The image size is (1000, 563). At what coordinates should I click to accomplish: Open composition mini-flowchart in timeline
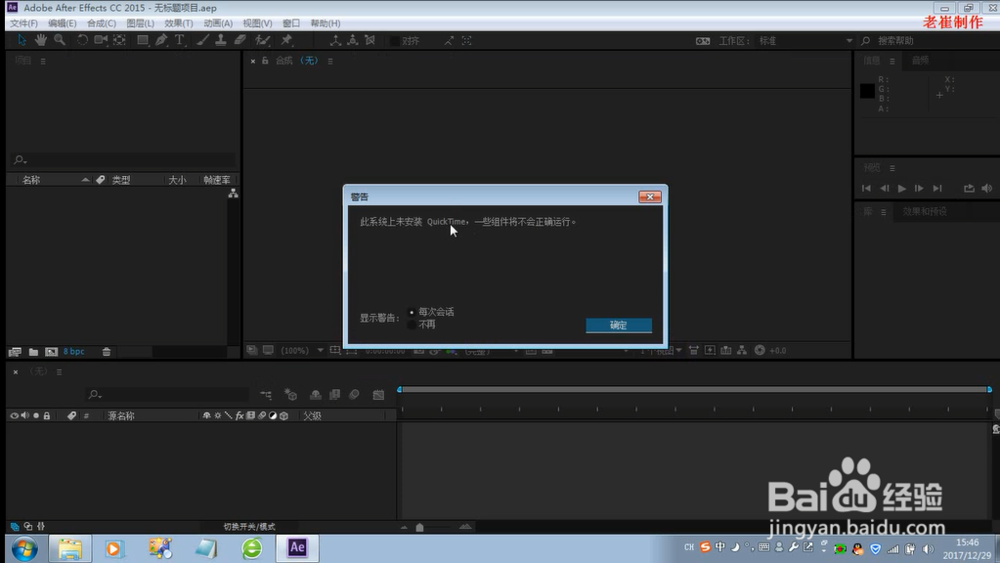pyautogui.click(x=266, y=395)
